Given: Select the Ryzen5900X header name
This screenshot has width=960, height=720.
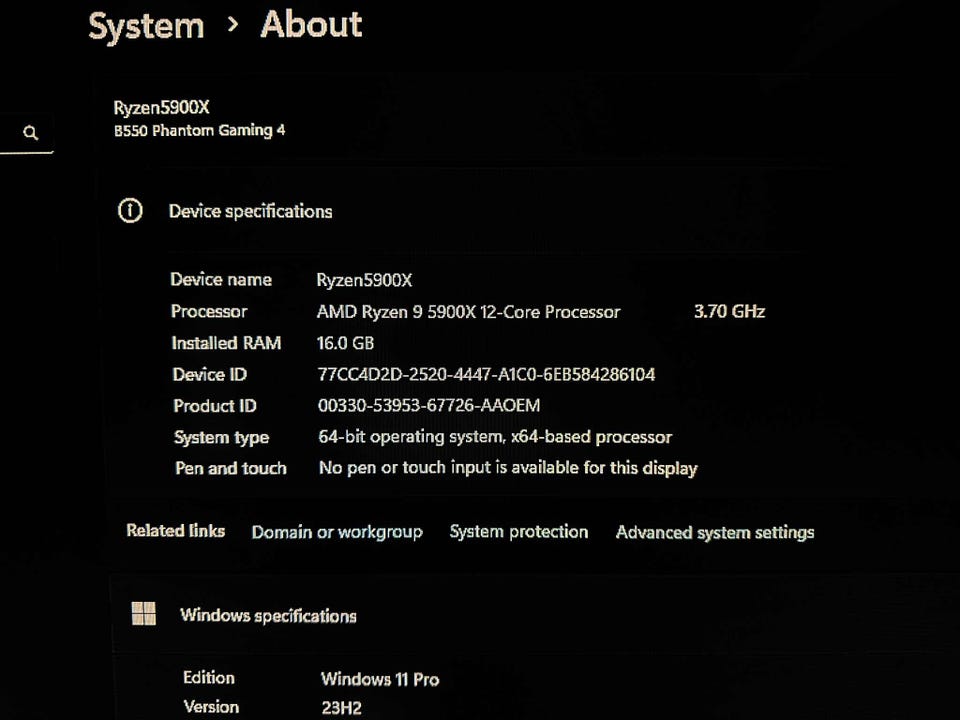Looking at the screenshot, I should 162,108.
